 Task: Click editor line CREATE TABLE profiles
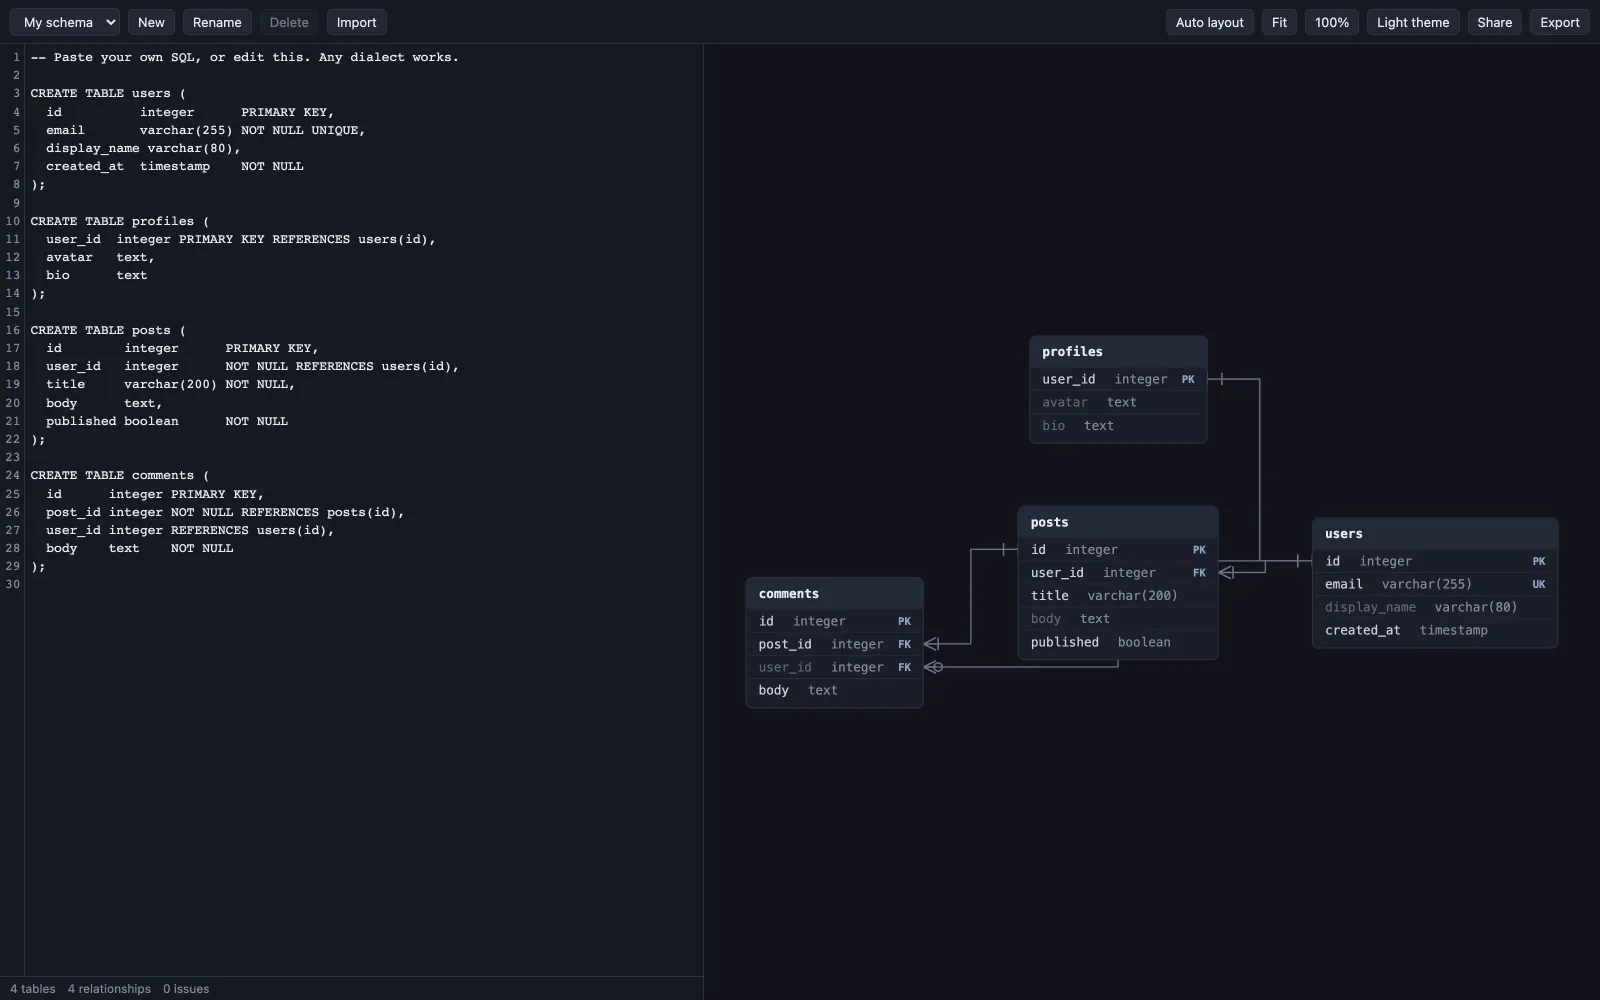click(120, 221)
